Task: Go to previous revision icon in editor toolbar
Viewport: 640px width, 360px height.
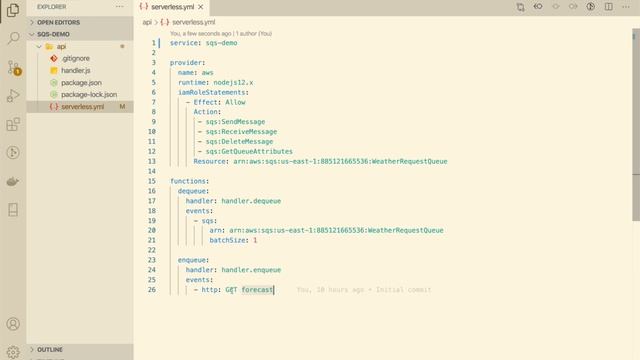Action: 538,7
